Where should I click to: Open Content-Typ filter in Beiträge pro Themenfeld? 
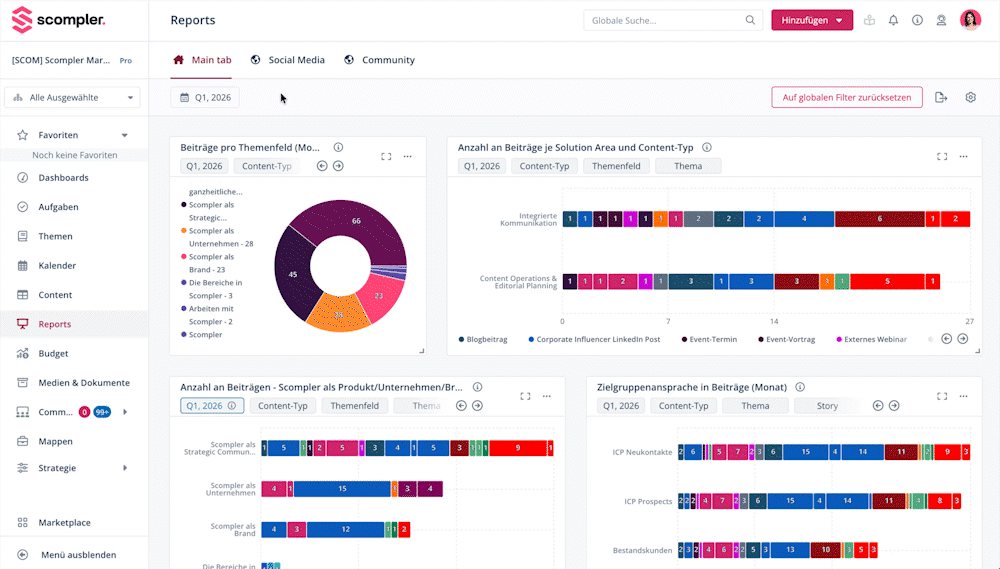click(267, 166)
